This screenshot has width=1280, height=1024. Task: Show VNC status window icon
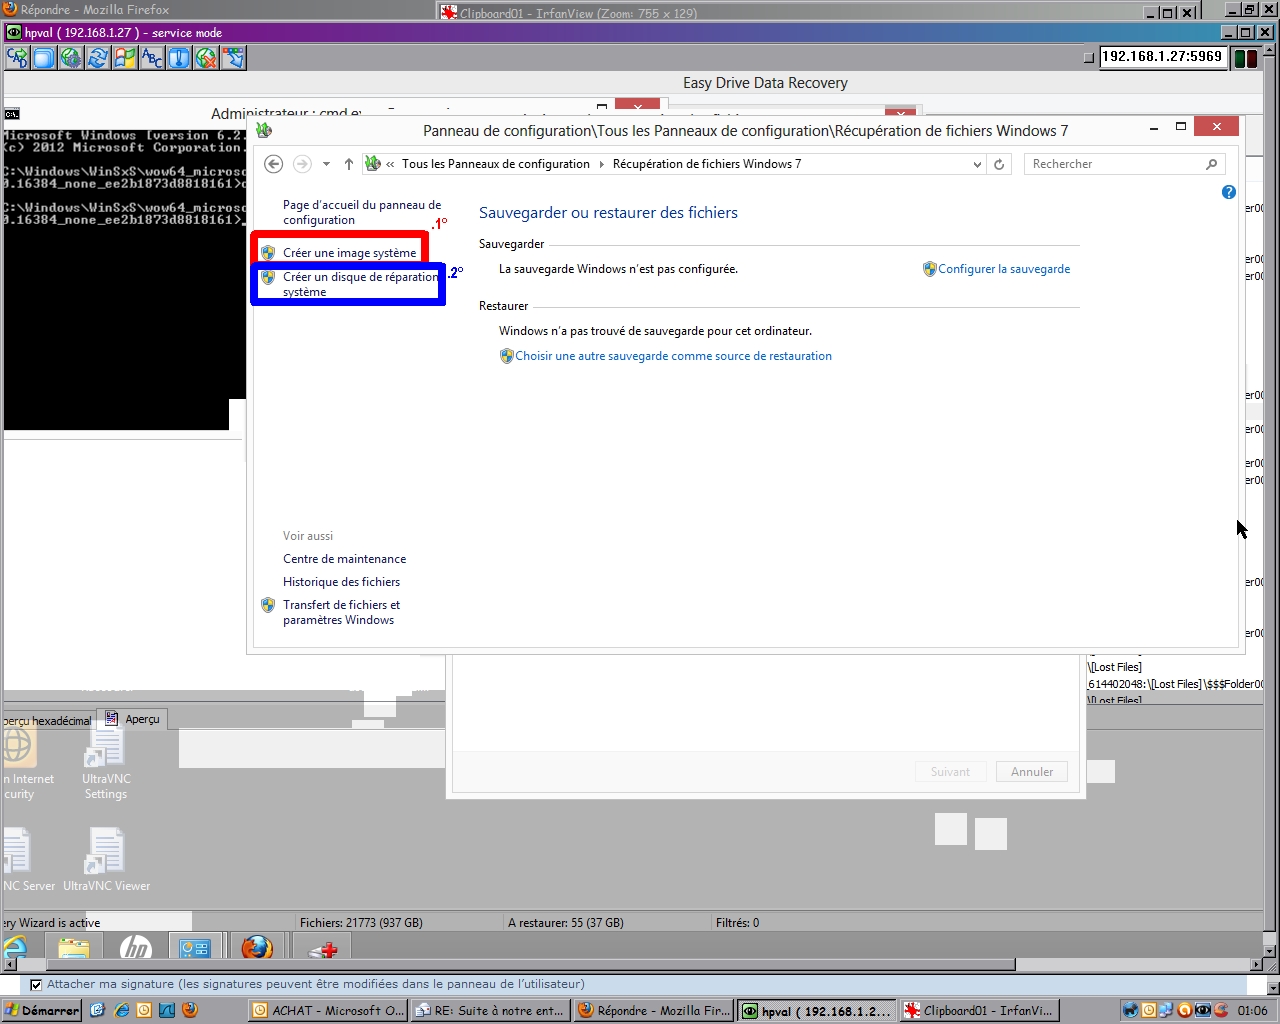click(x=179, y=58)
